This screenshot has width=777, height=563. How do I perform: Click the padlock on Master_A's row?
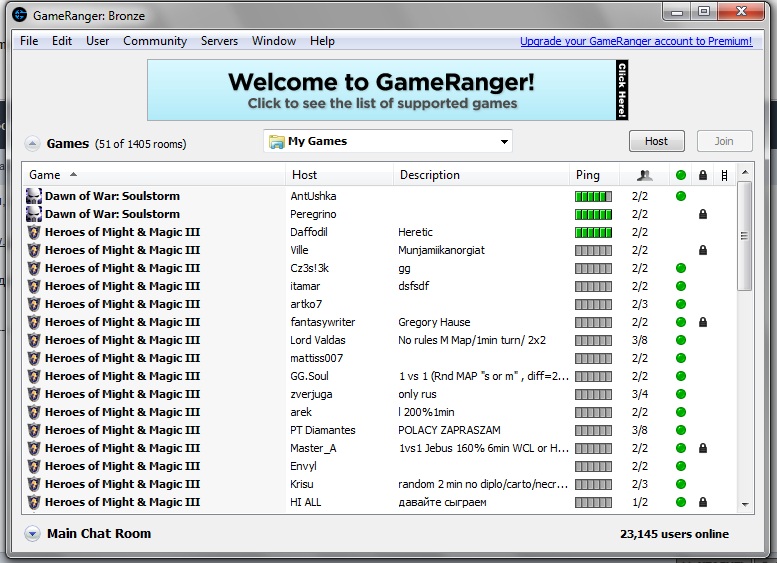click(x=703, y=448)
